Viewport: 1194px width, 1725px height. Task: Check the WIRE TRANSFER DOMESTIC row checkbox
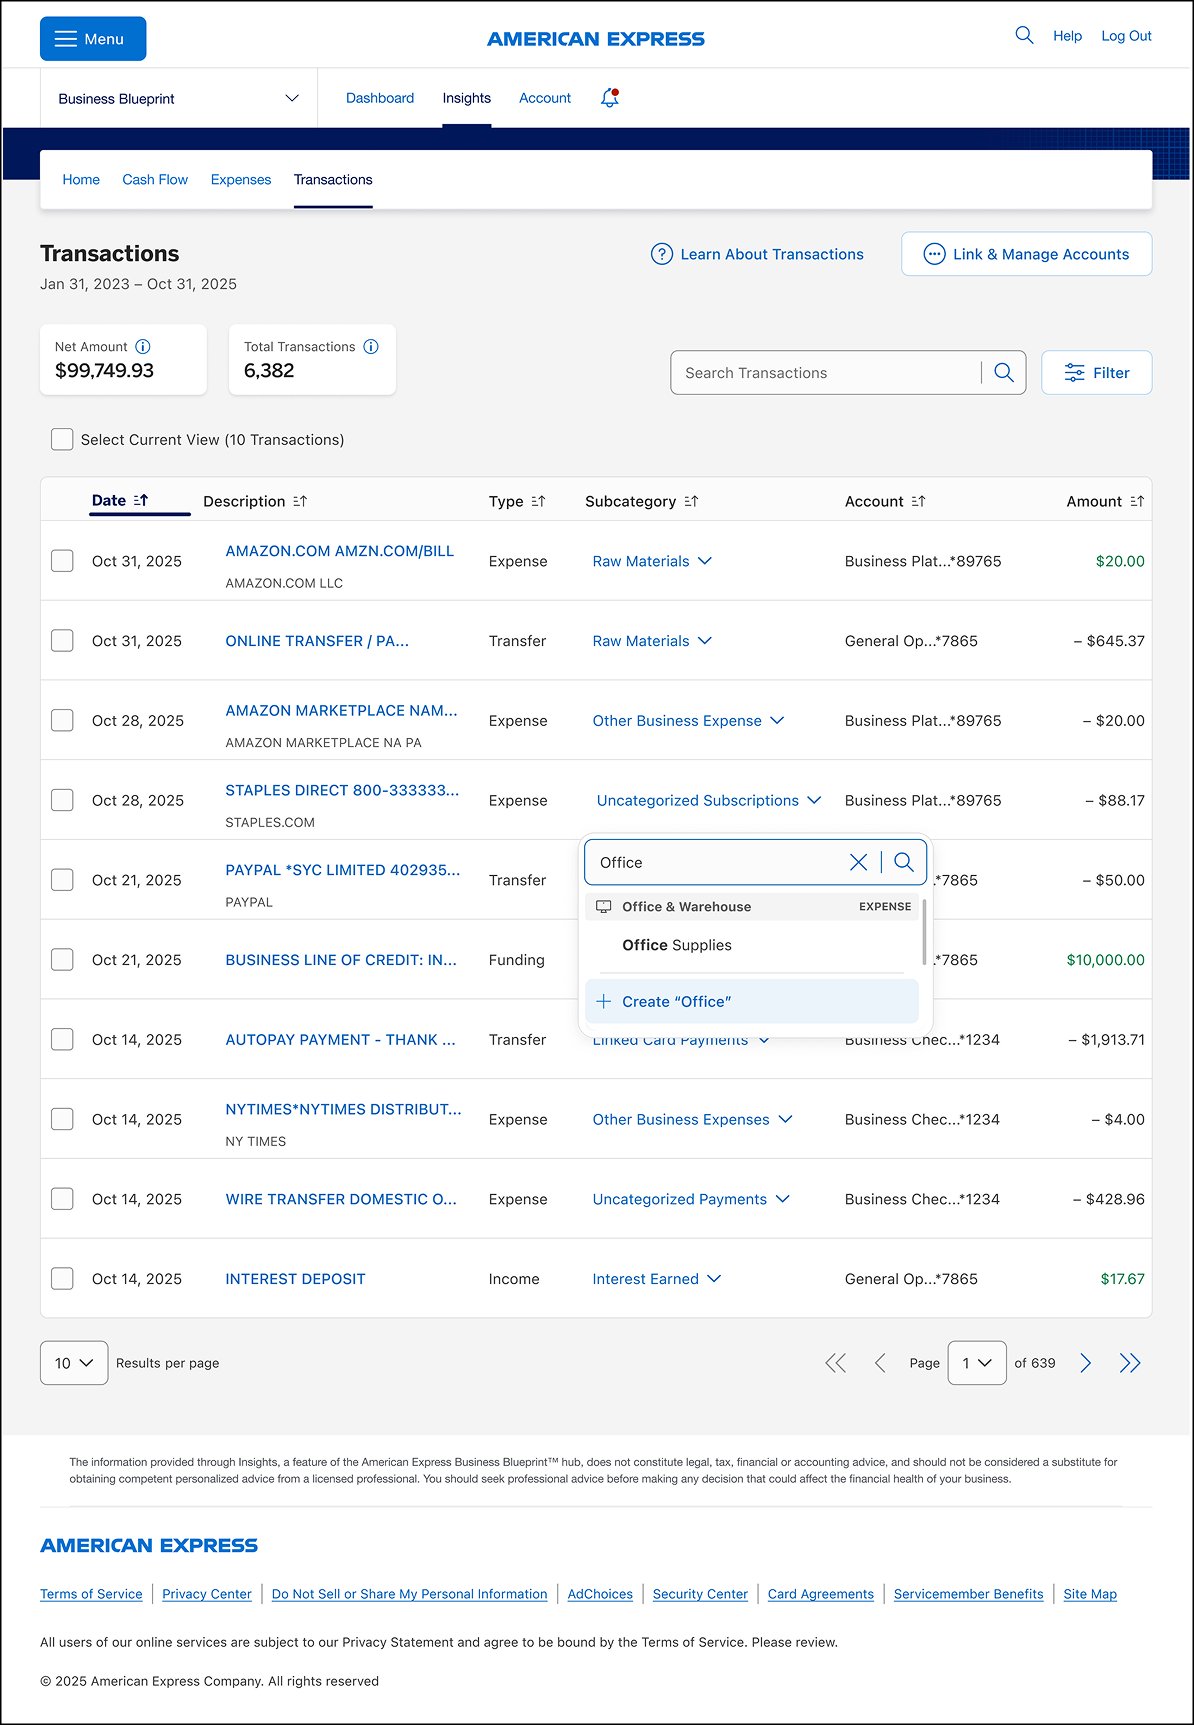coord(62,1199)
